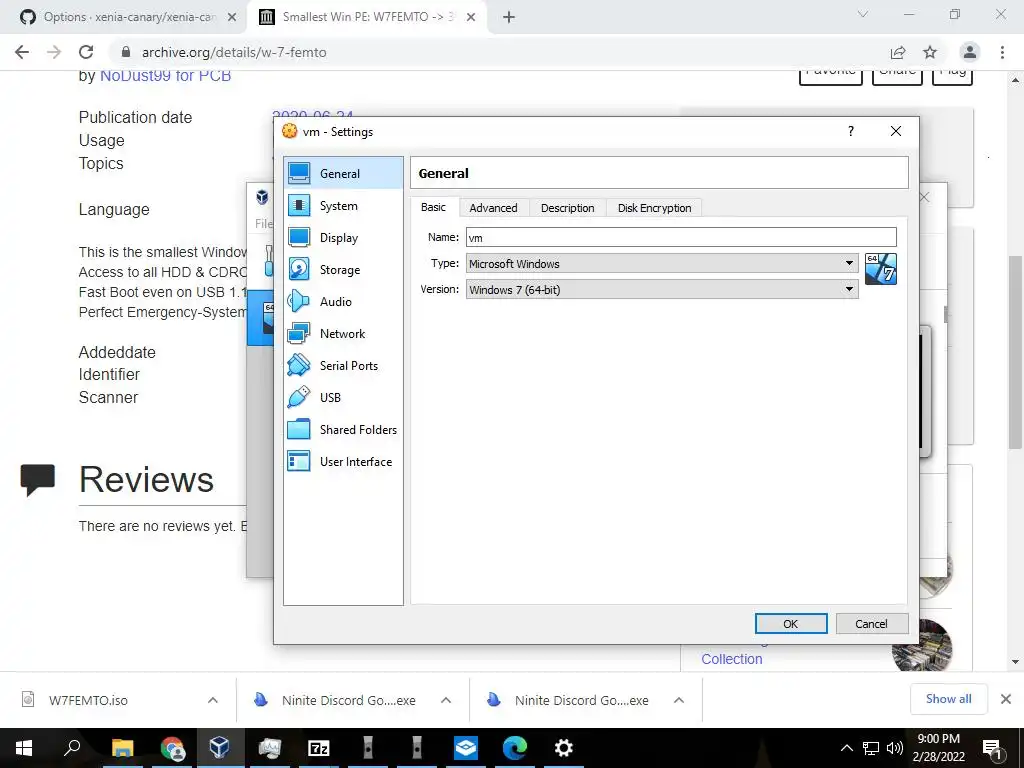1024x768 pixels.
Task: Click the vm Name input field
Action: click(681, 237)
